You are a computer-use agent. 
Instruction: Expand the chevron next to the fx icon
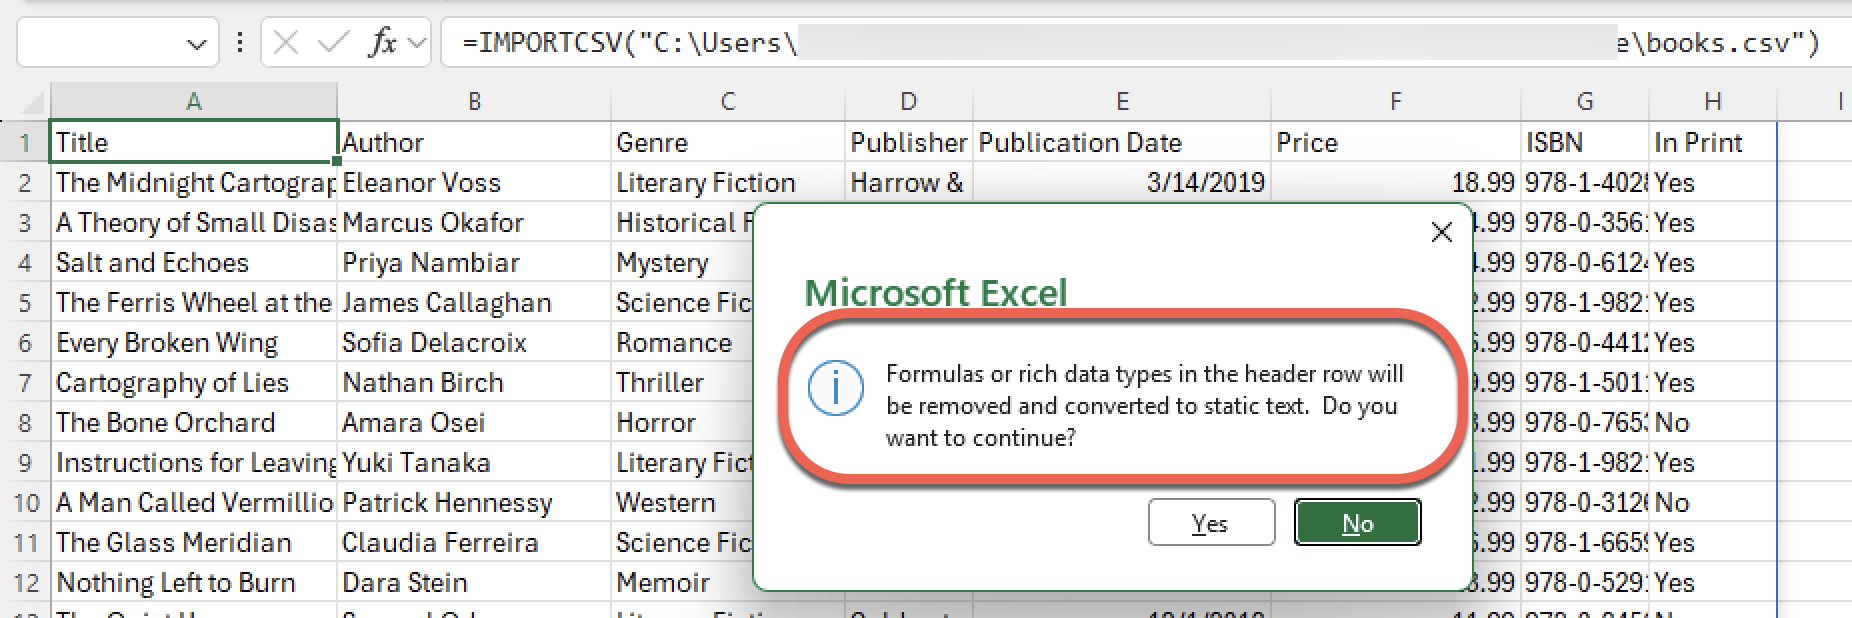coord(417,43)
